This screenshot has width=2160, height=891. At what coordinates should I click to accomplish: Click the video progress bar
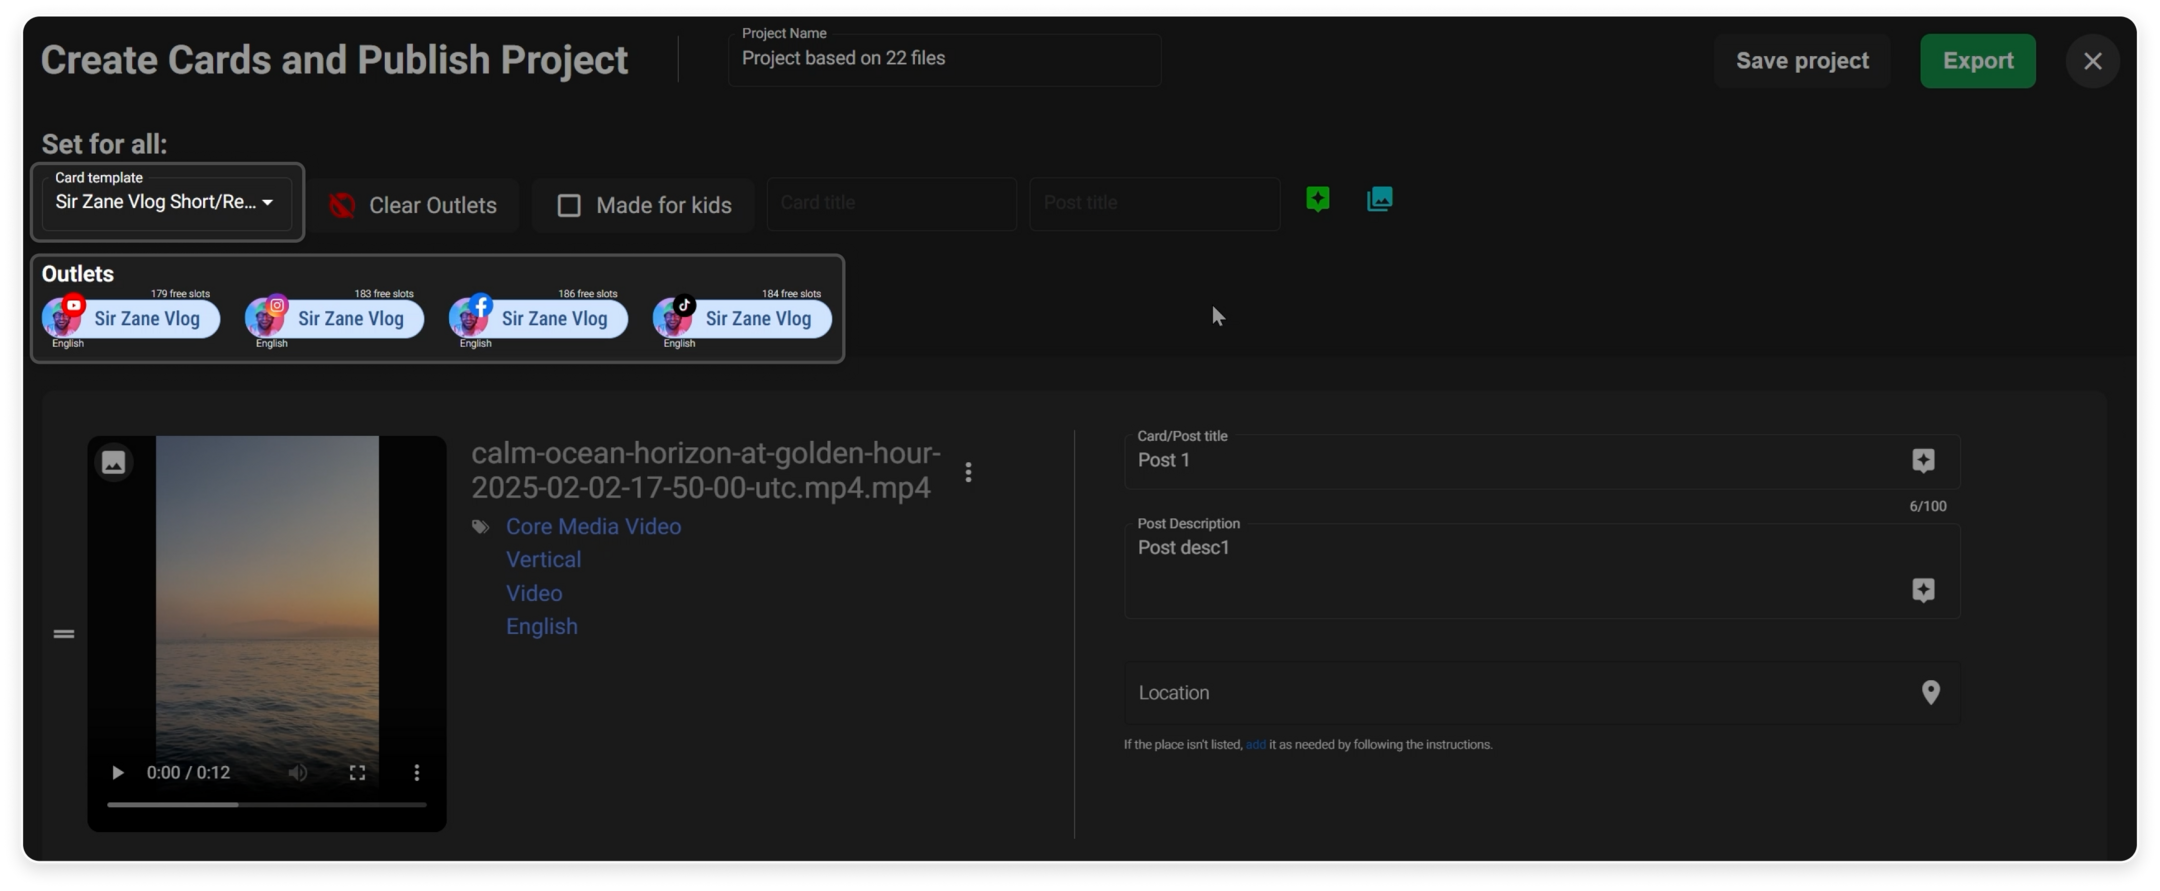pos(266,804)
